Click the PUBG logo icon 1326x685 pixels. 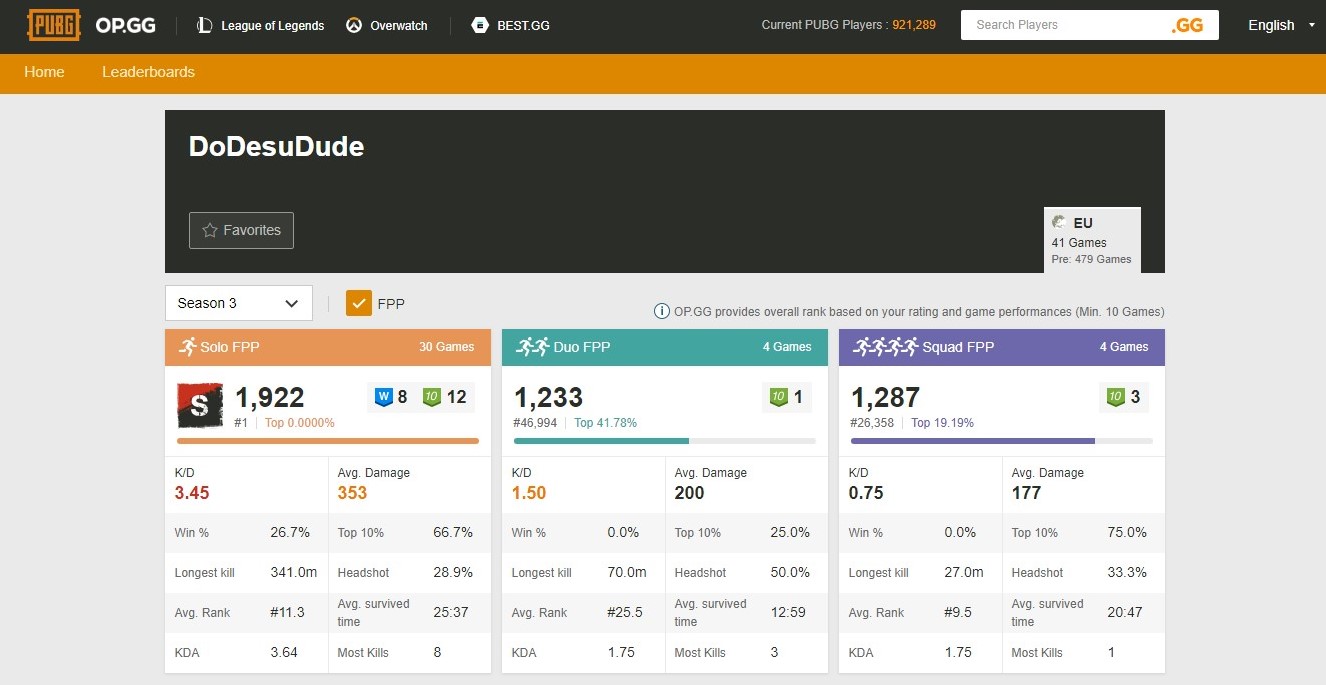tap(54, 25)
